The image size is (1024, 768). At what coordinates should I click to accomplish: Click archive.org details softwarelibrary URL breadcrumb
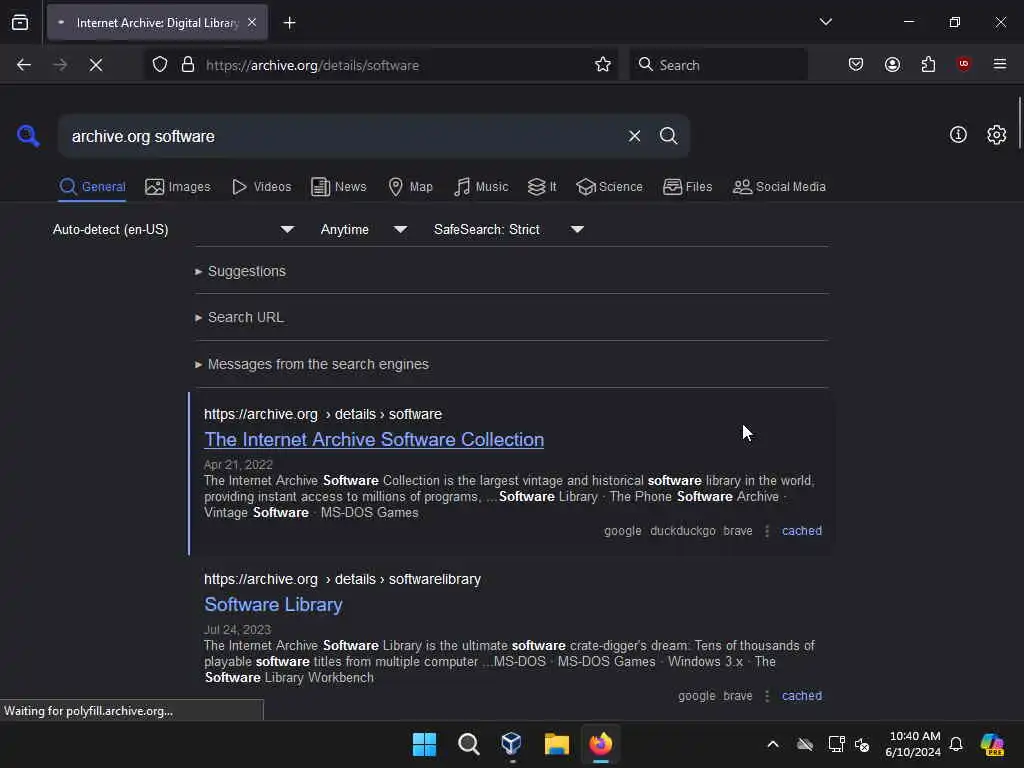[342, 579]
